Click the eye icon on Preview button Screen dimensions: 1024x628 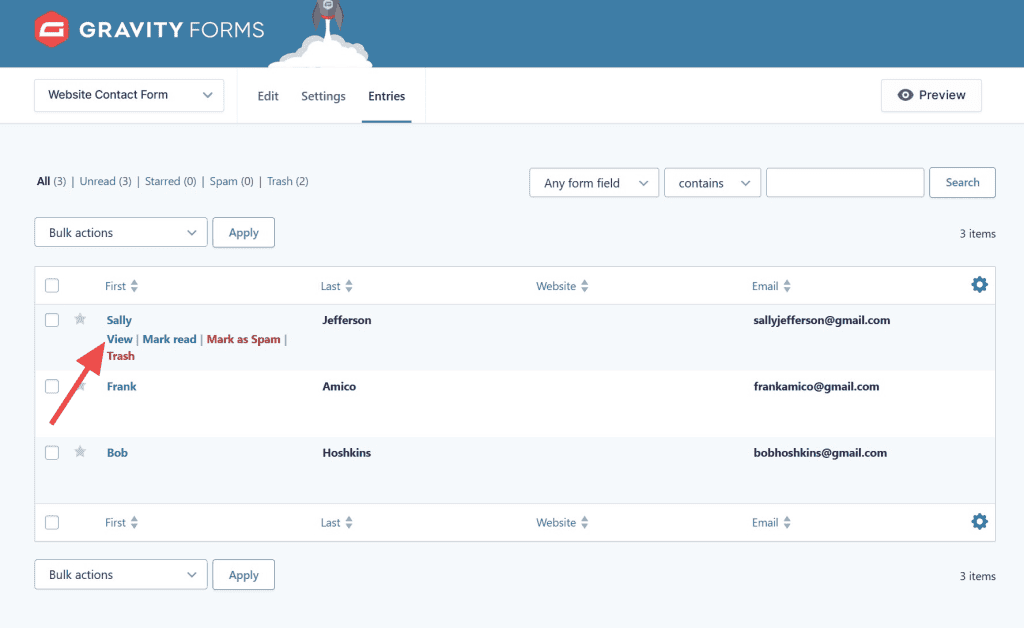coord(905,95)
